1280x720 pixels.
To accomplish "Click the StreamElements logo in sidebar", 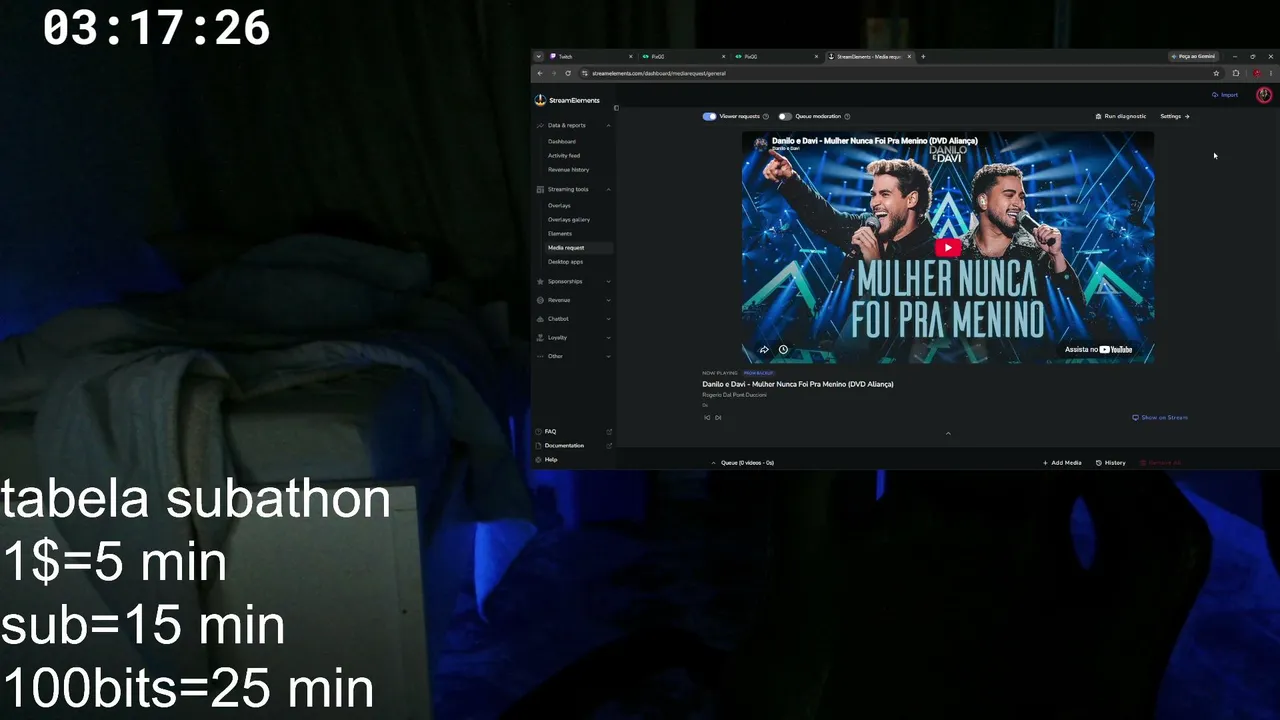I will point(567,100).
